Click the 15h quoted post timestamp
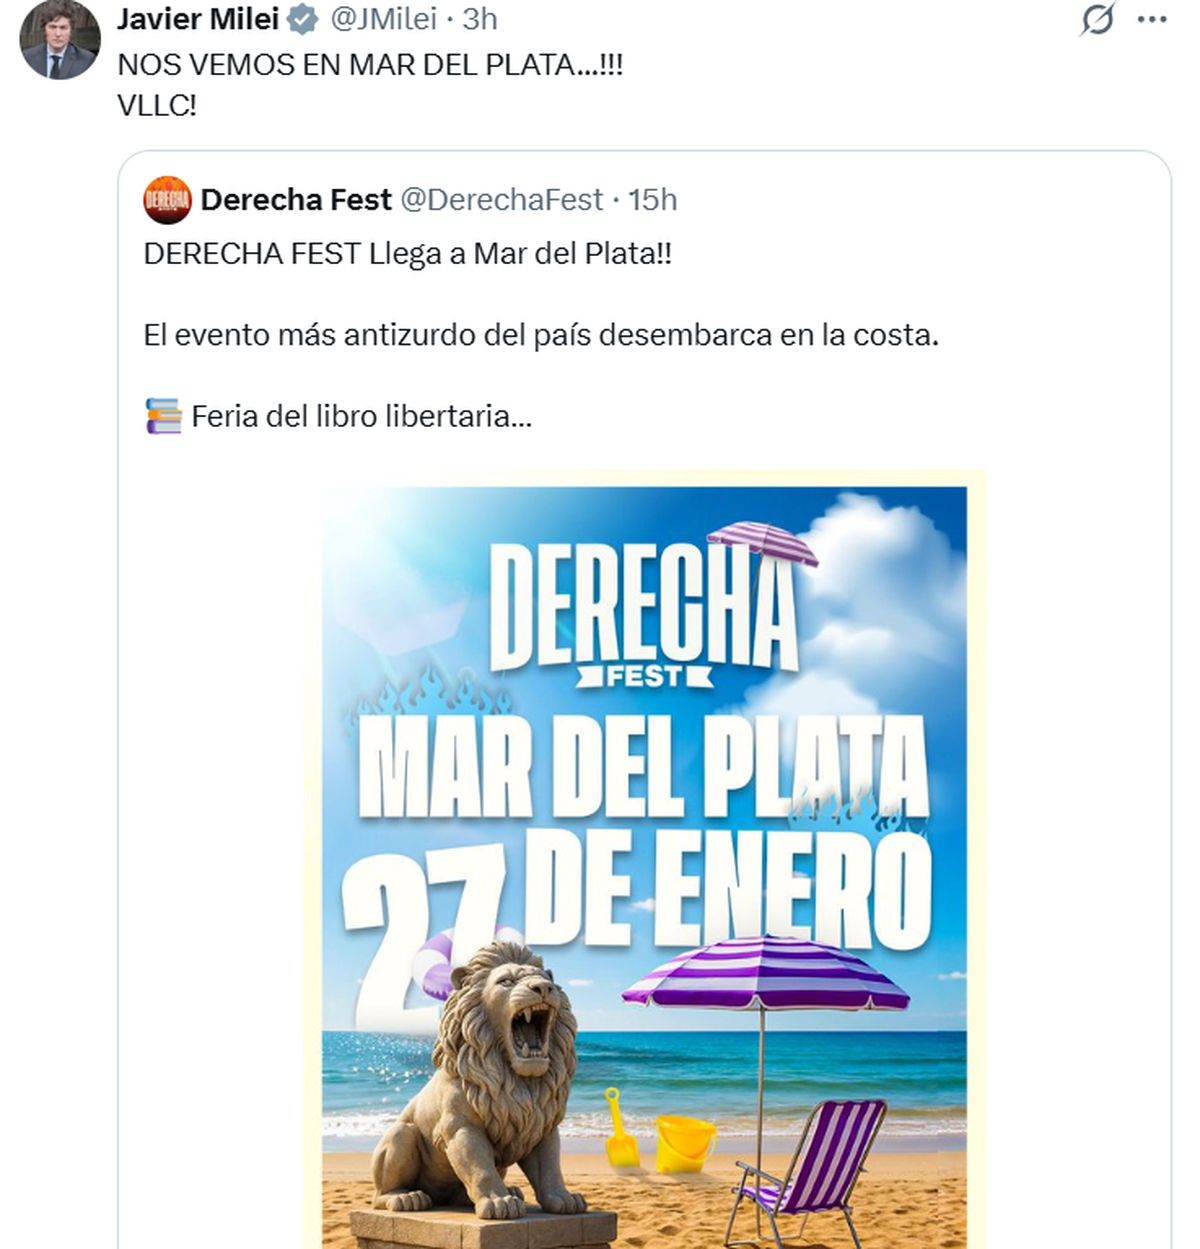The height and width of the screenshot is (1249, 1200). [x=652, y=200]
